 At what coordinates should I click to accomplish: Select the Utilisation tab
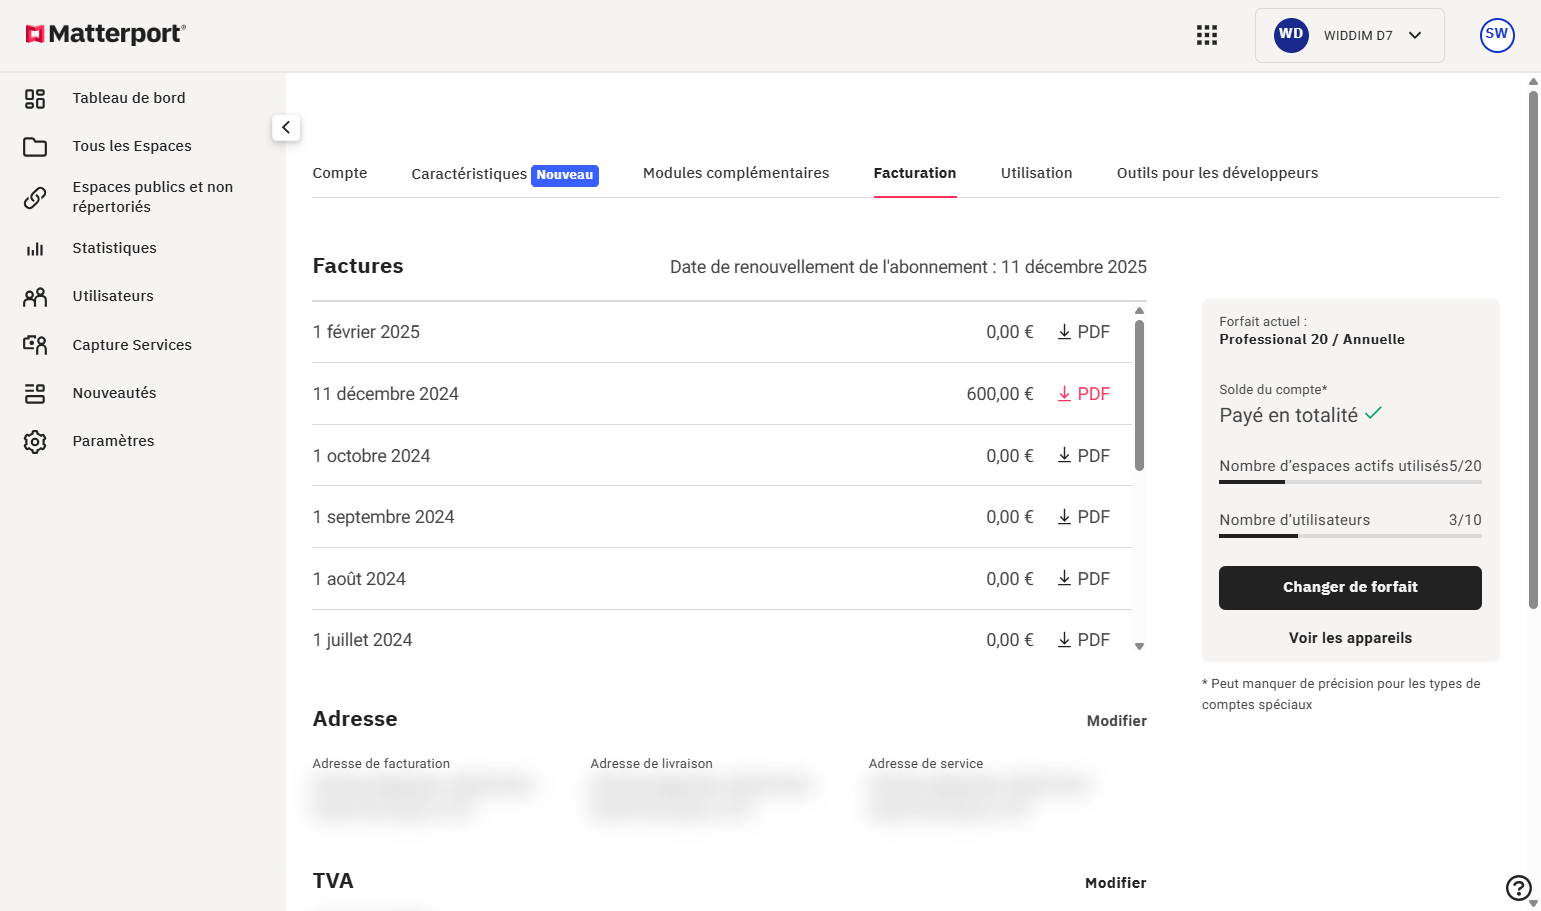click(x=1036, y=173)
